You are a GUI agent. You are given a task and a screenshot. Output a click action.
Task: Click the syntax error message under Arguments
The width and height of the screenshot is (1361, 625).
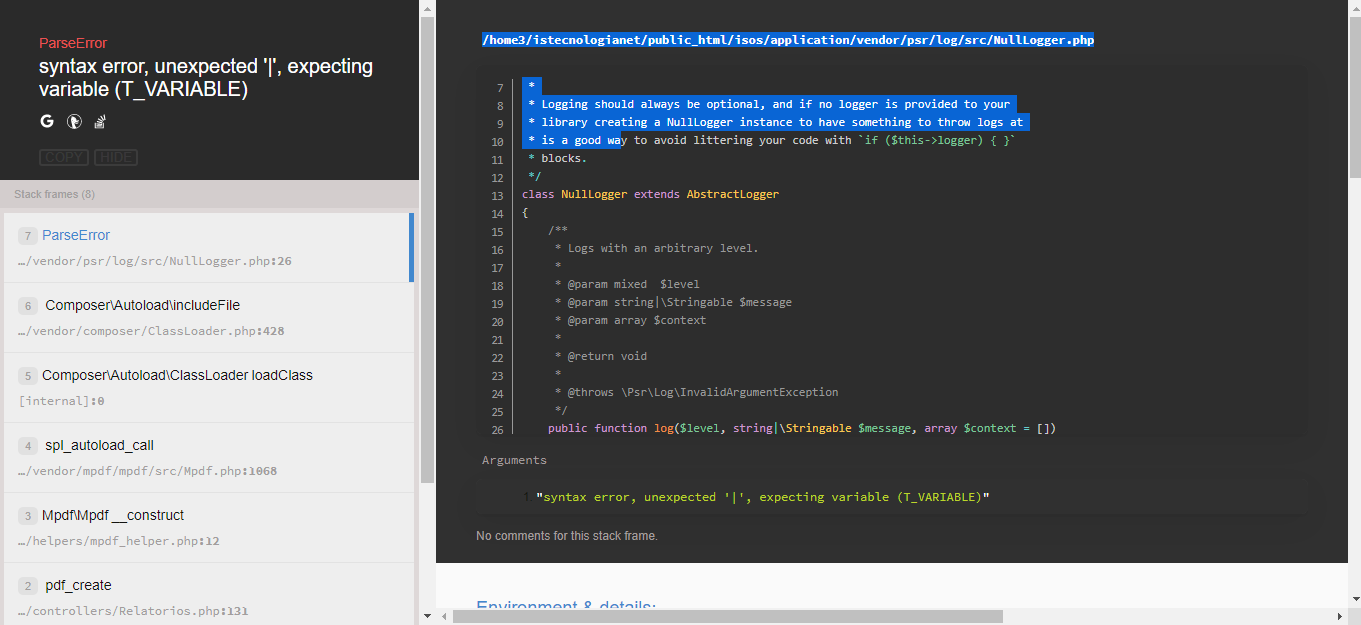pyautogui.click(x=767, y=496)
